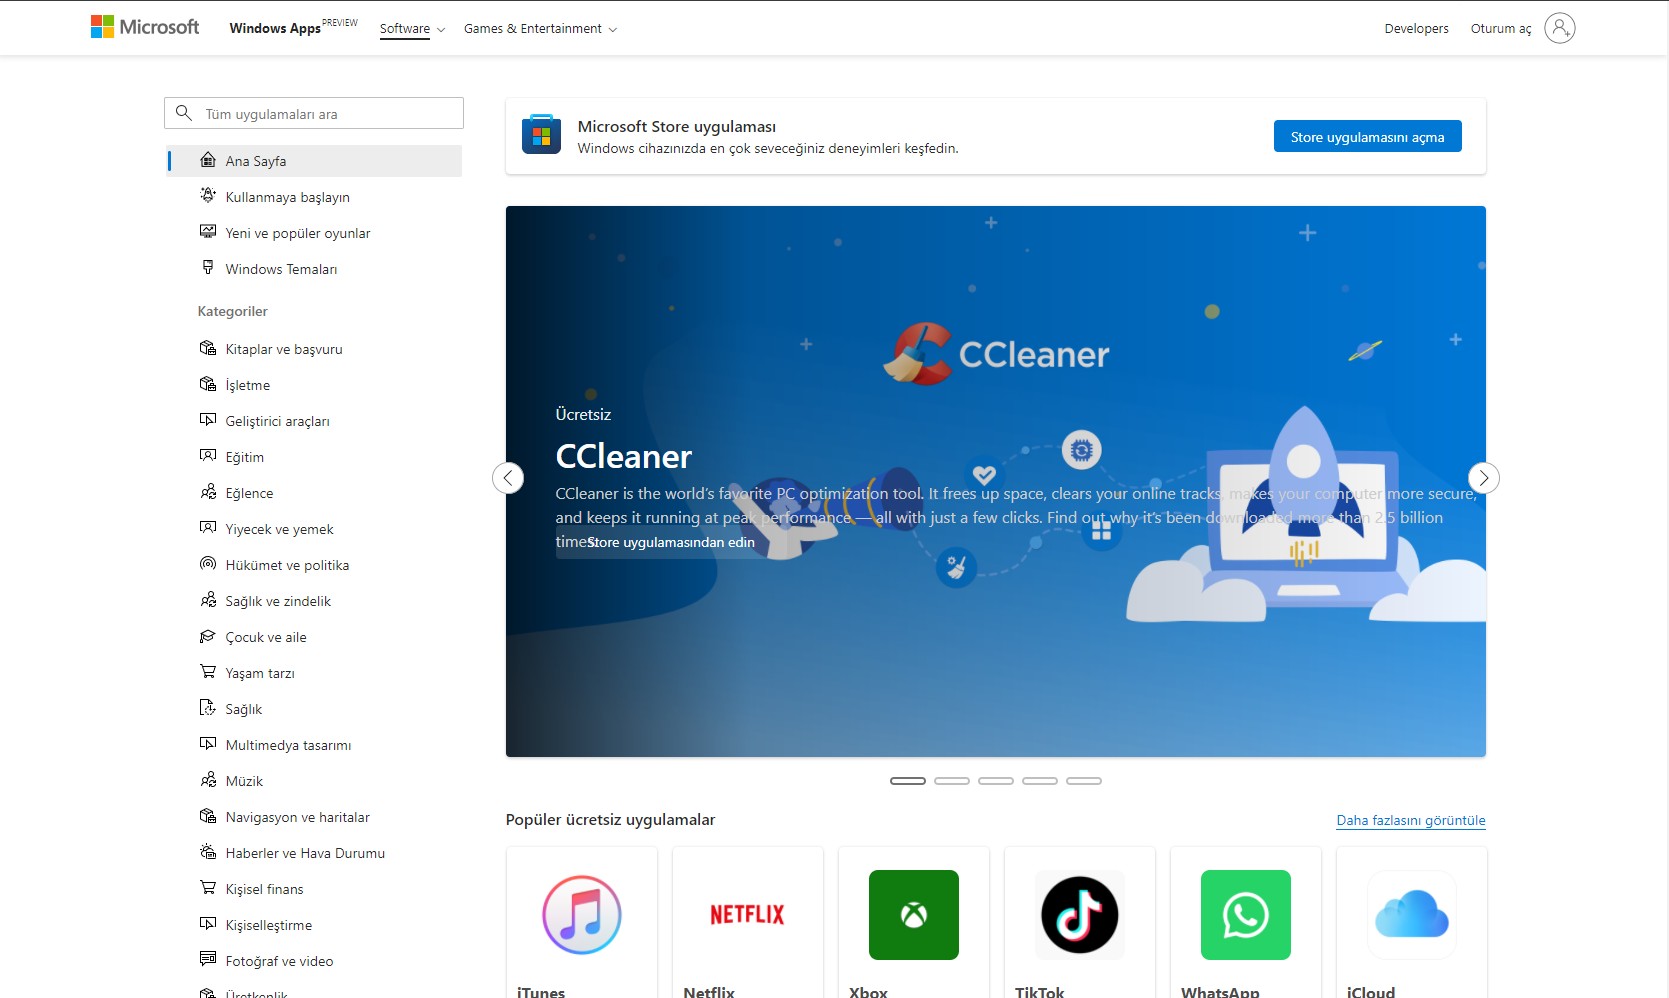
Task: Click Store uygulamasından edin button
Action: pos(671,542)
